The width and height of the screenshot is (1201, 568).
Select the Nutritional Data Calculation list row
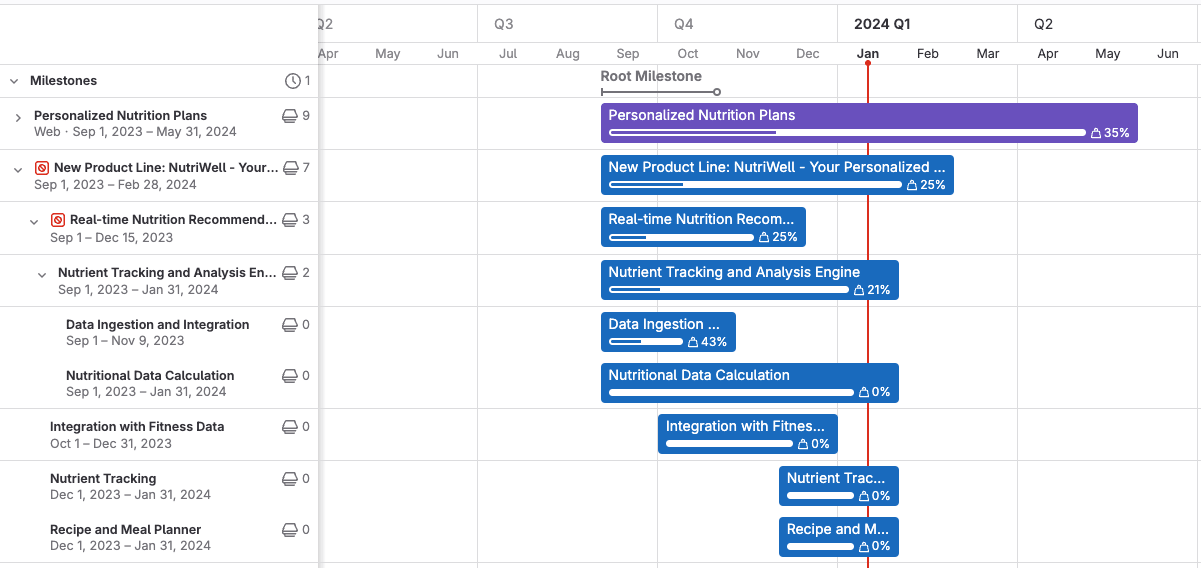[x=159, y=383]
